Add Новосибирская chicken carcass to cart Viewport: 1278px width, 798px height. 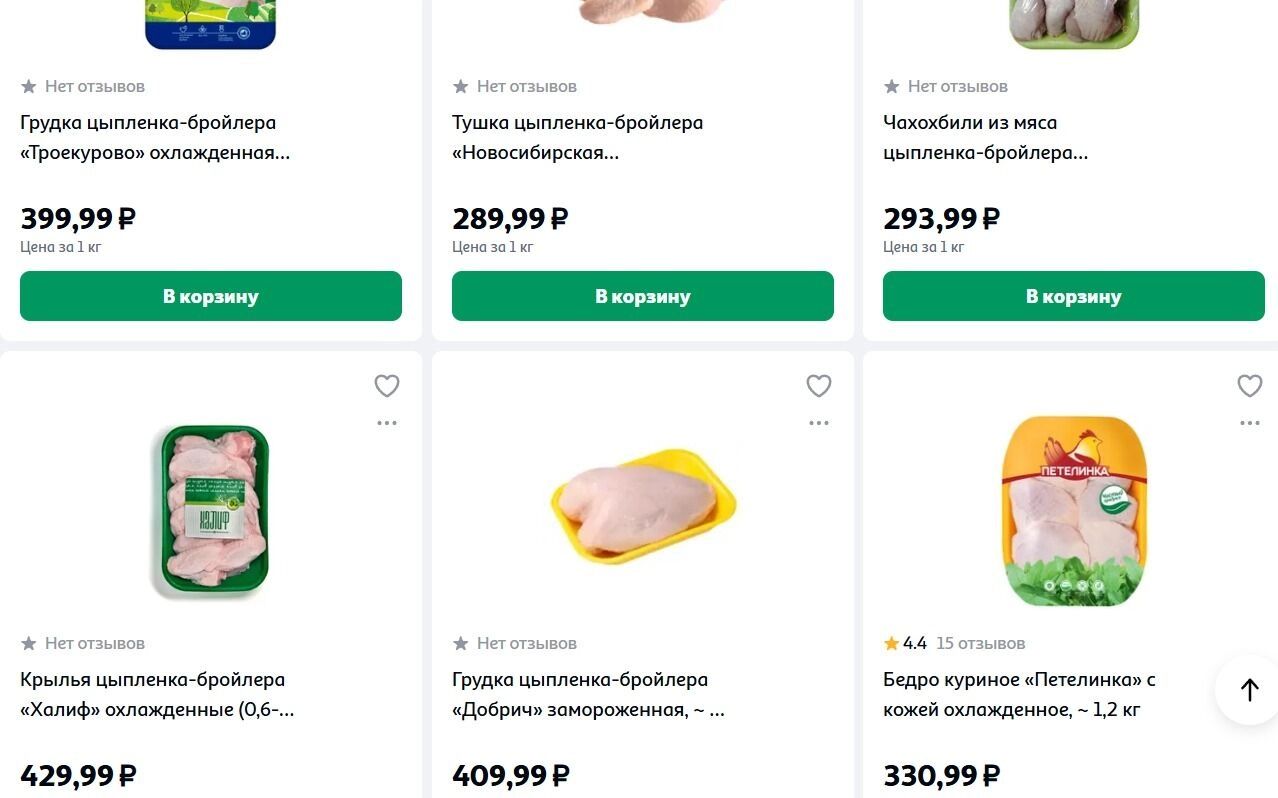642,296
